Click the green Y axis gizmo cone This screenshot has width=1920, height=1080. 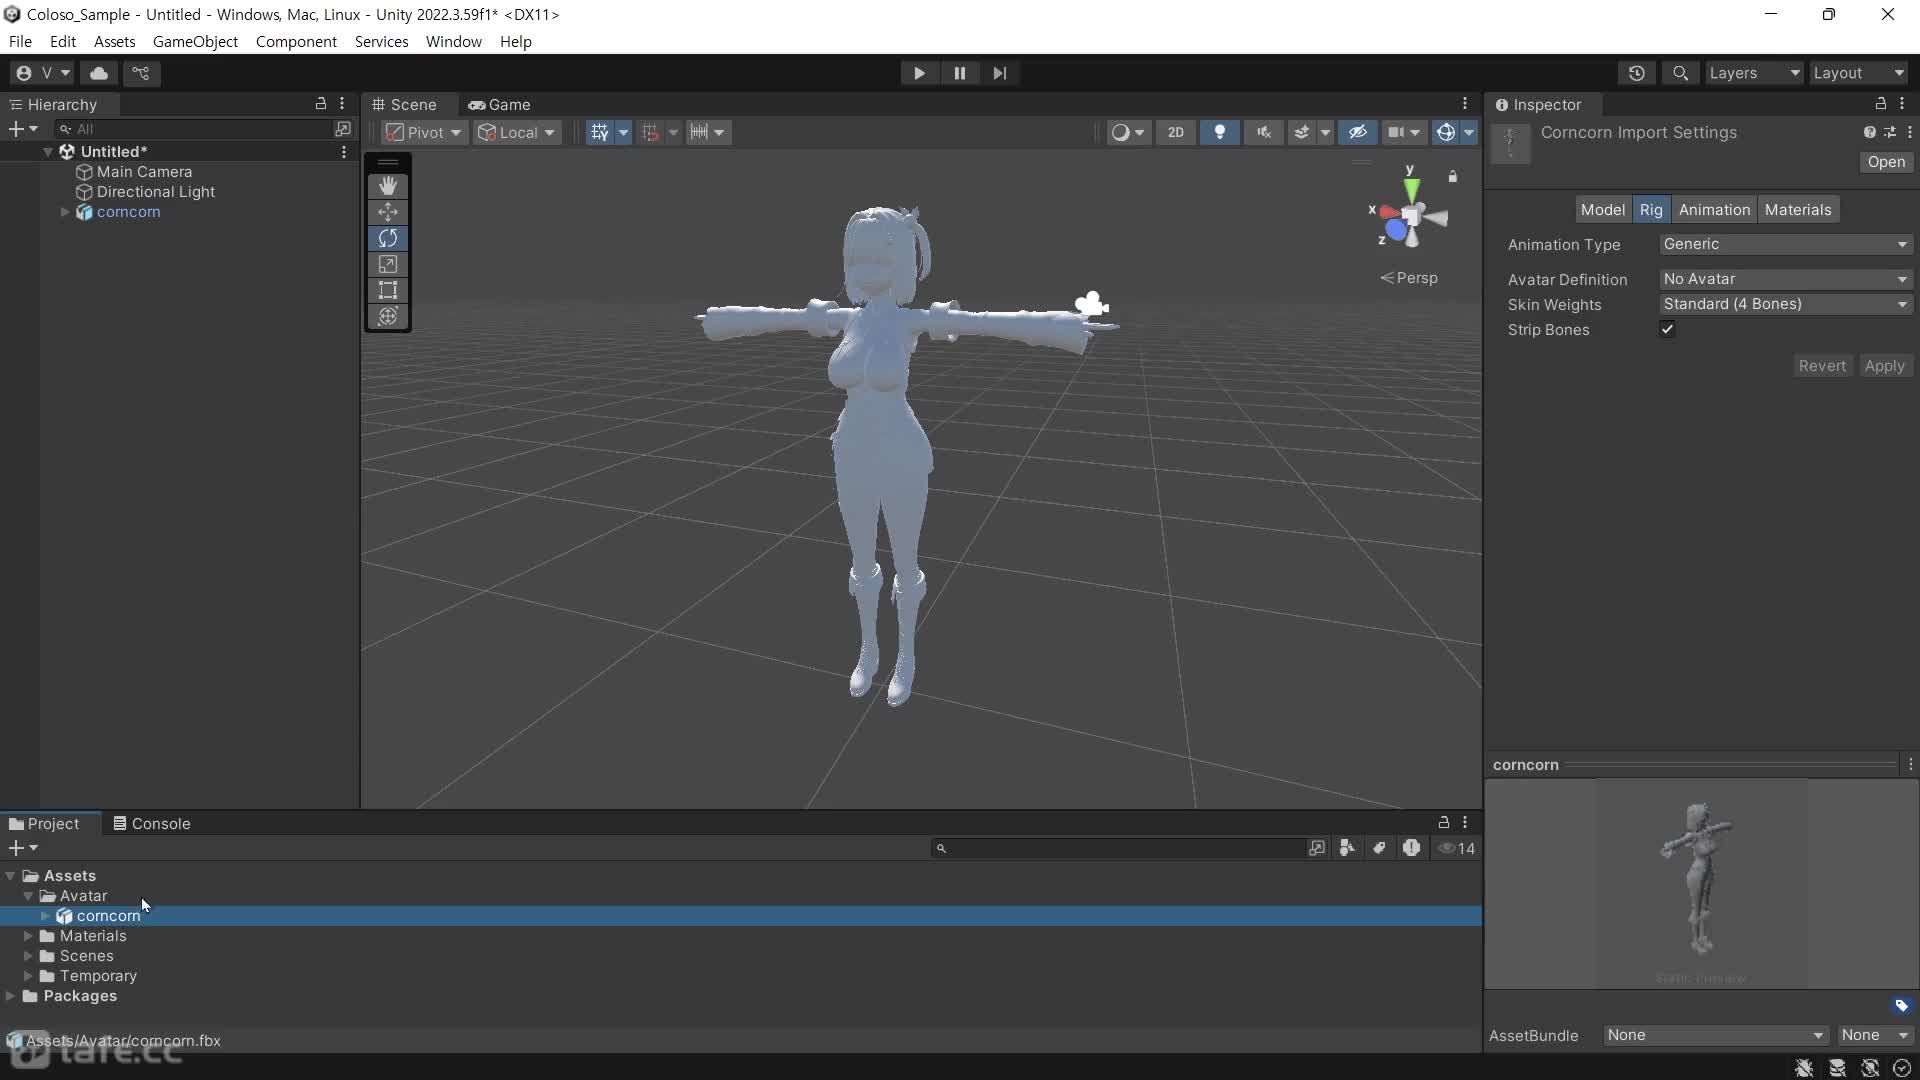coord(1411,188)
